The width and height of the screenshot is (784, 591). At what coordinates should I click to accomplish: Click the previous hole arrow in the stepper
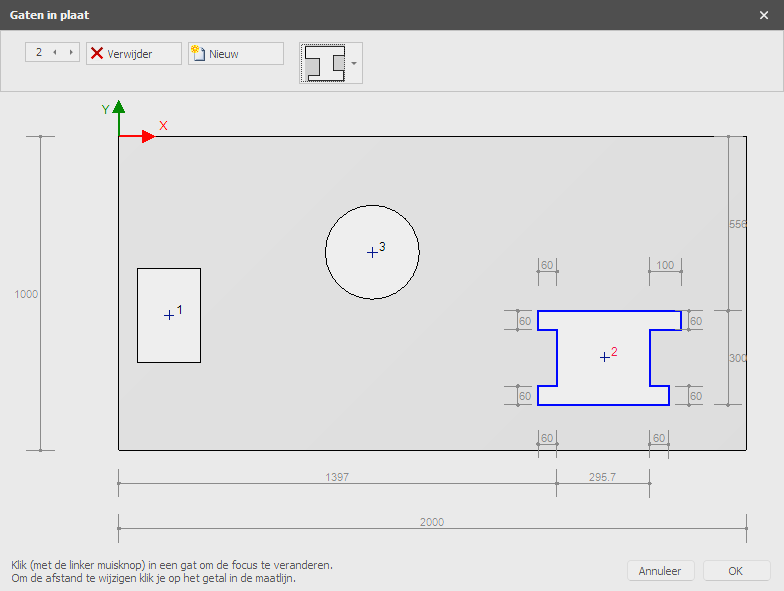point(55,52)
